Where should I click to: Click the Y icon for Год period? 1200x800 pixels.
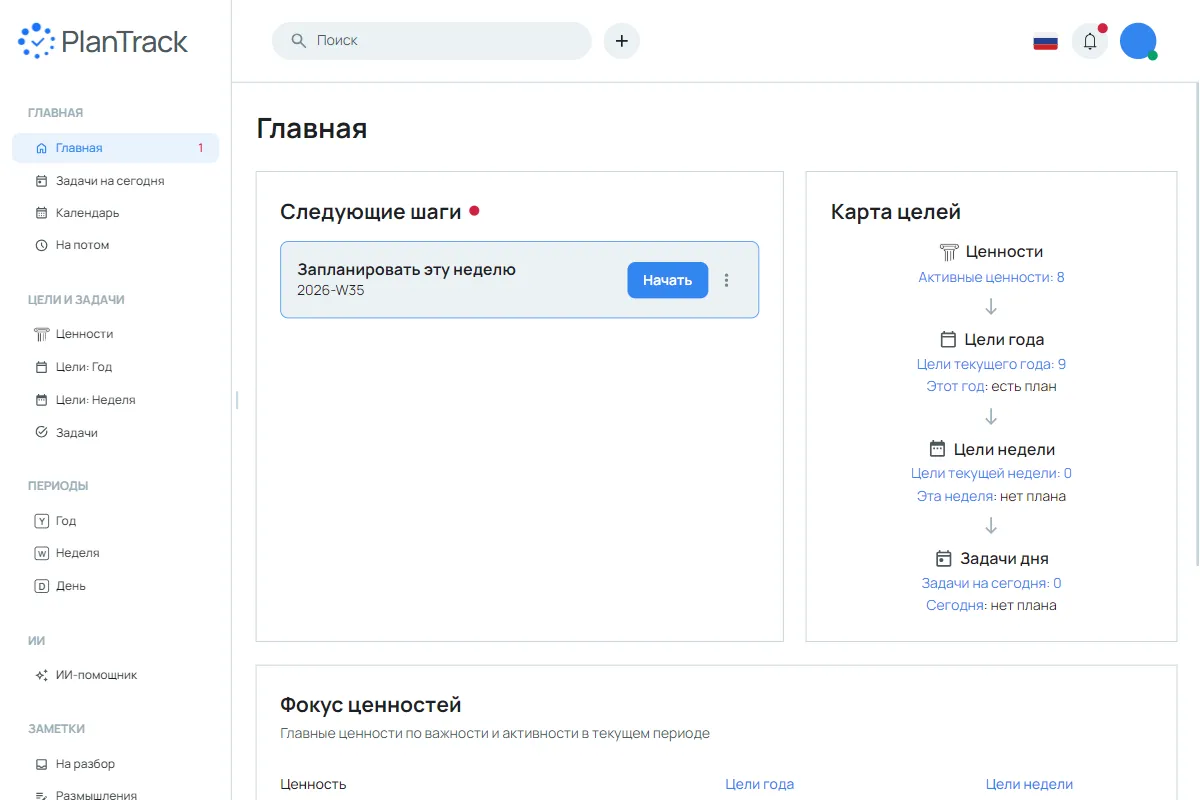[41, 521]
